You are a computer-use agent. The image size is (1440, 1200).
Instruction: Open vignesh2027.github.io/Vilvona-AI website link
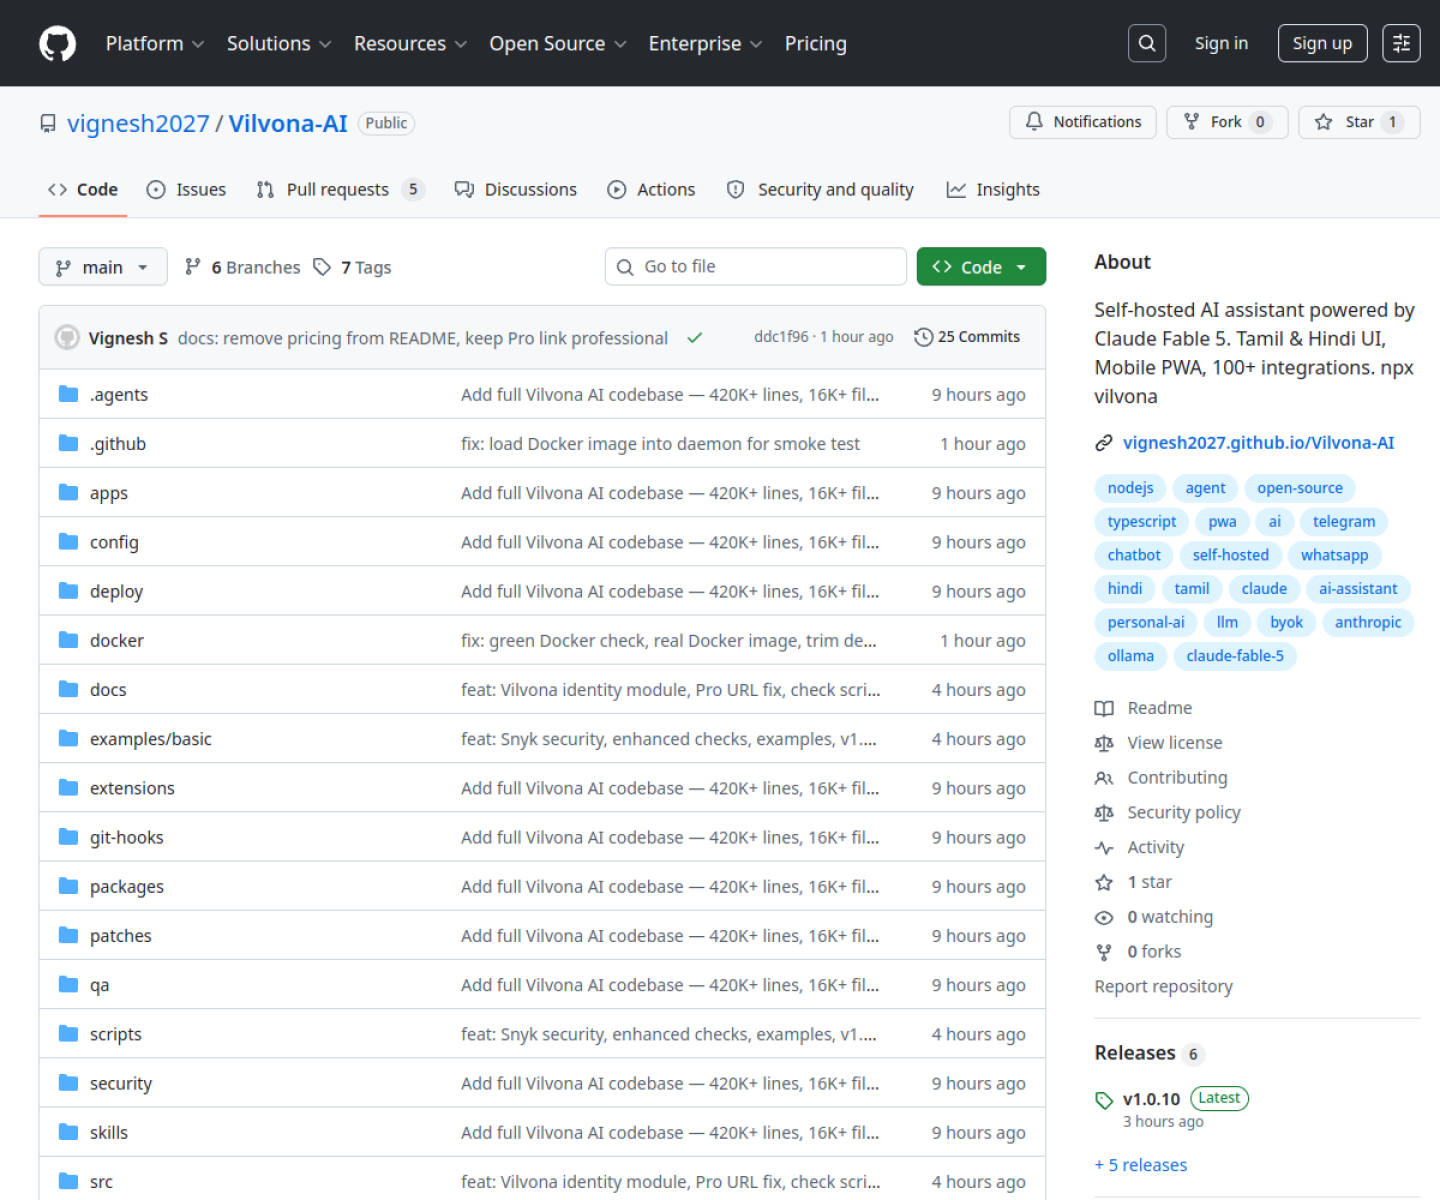1258,443
